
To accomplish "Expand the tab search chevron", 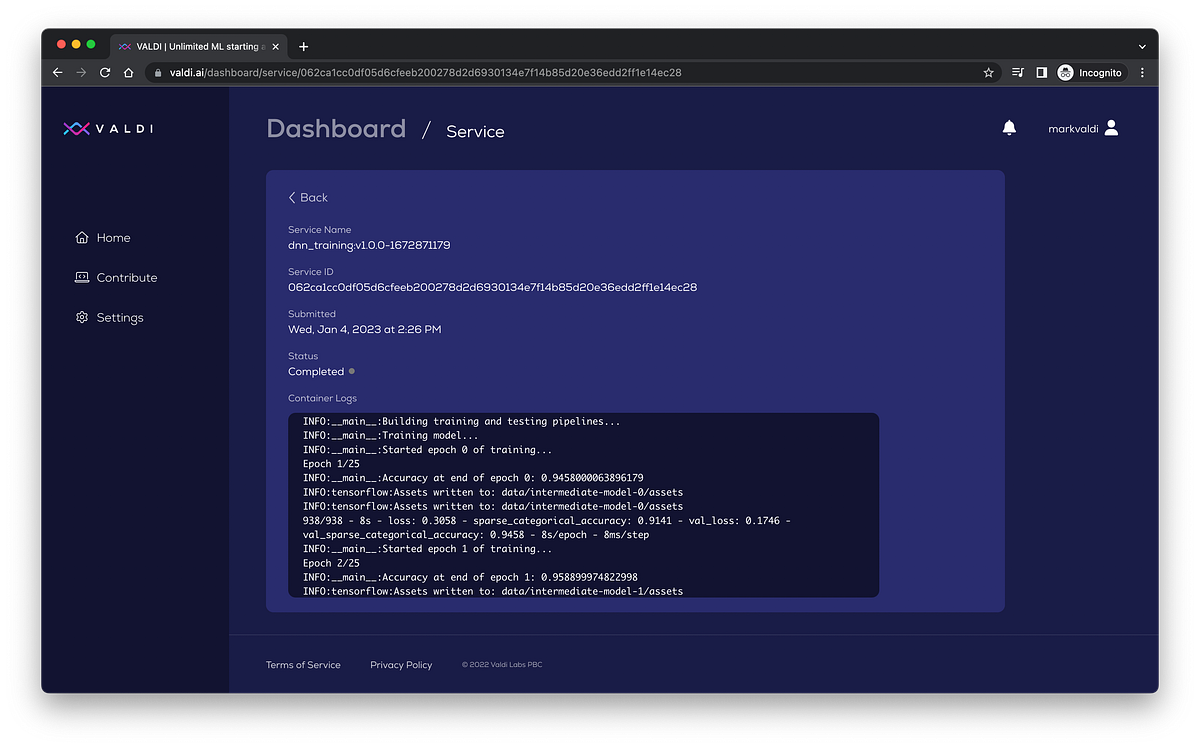I will click(x=1142, y=46).
